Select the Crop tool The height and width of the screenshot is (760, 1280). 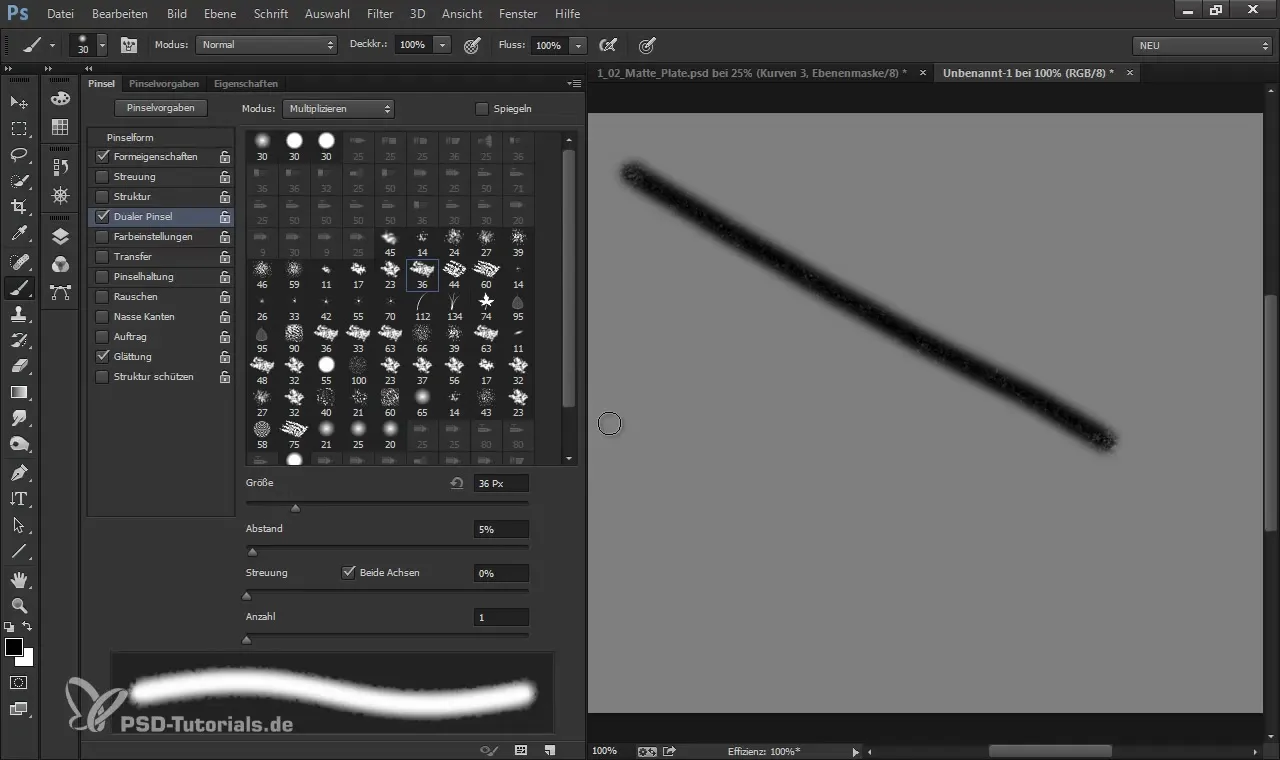click(x=19, y=207)
